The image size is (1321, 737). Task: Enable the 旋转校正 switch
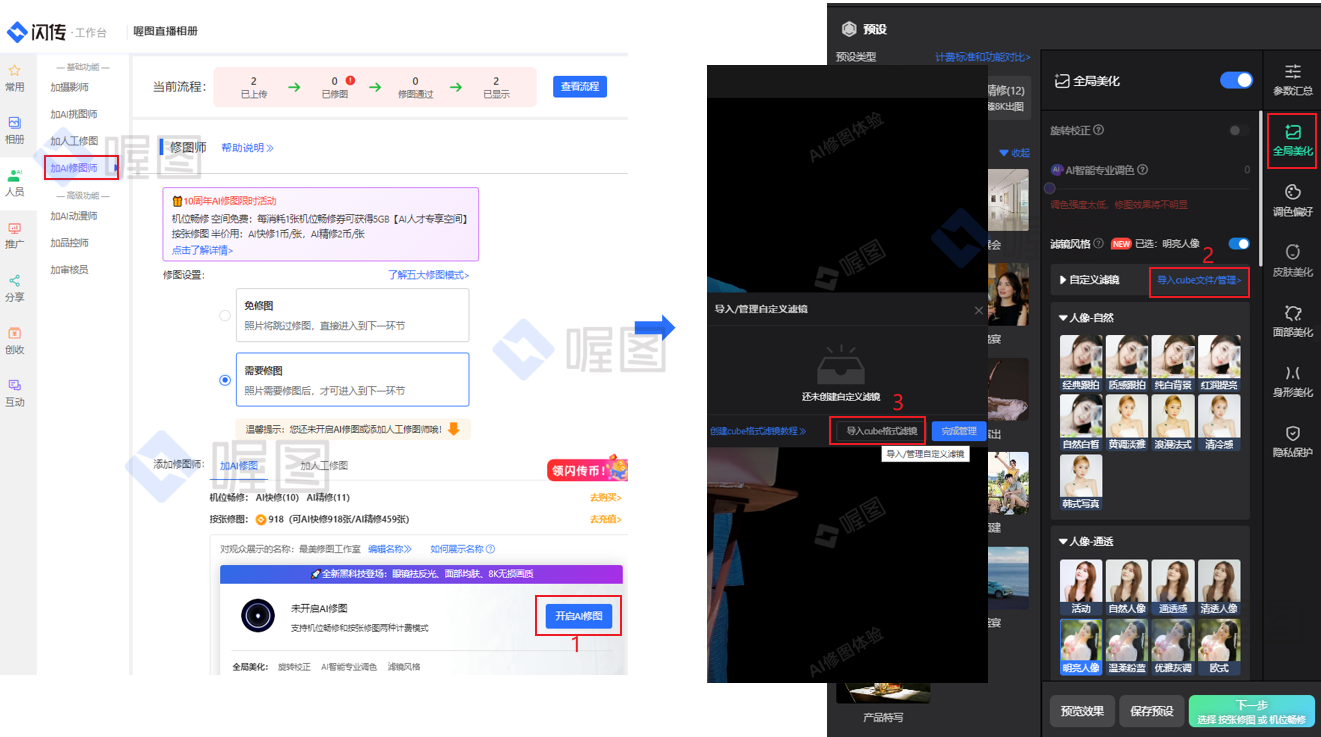coord(1239,130)
